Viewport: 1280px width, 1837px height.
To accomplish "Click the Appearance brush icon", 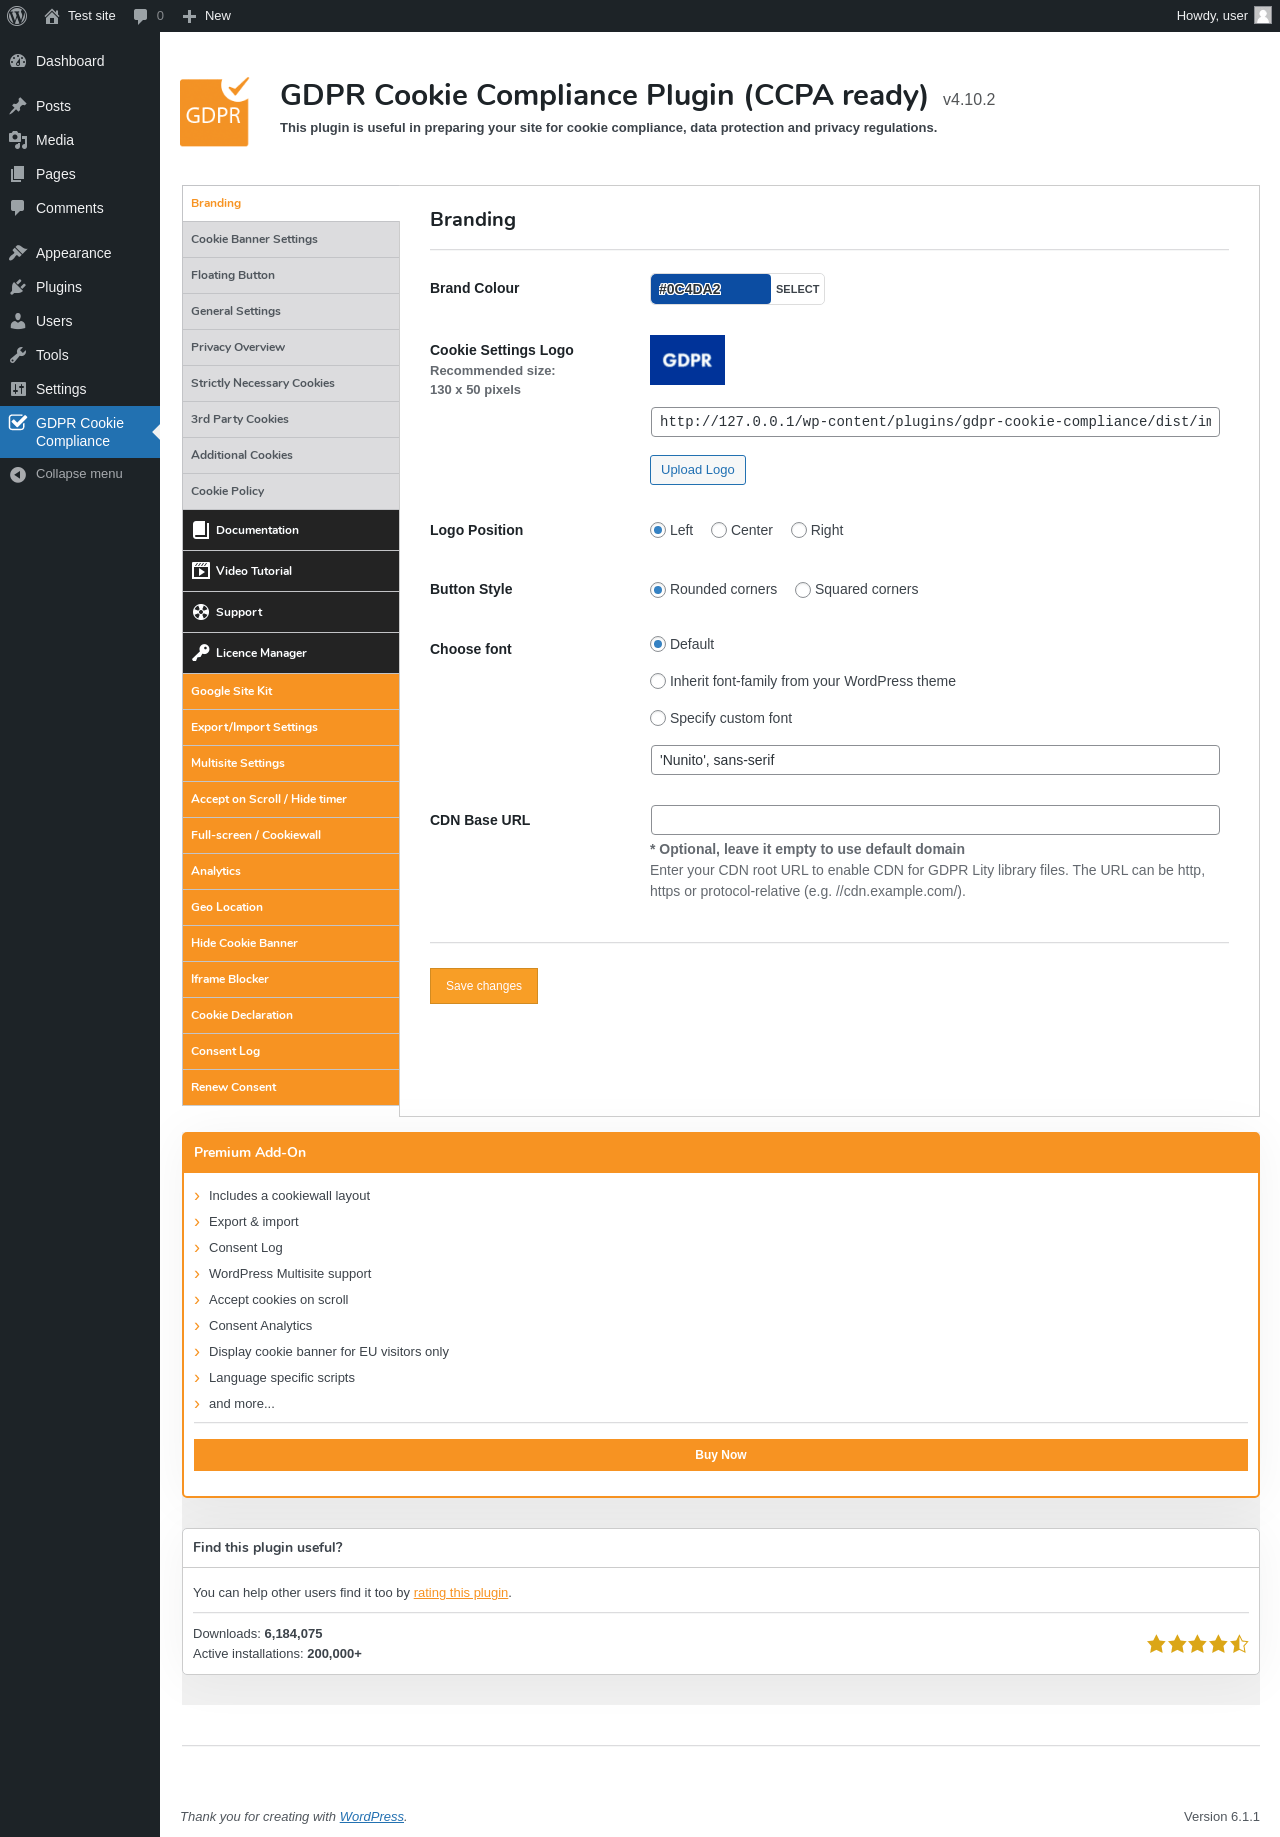I will 18,253.
